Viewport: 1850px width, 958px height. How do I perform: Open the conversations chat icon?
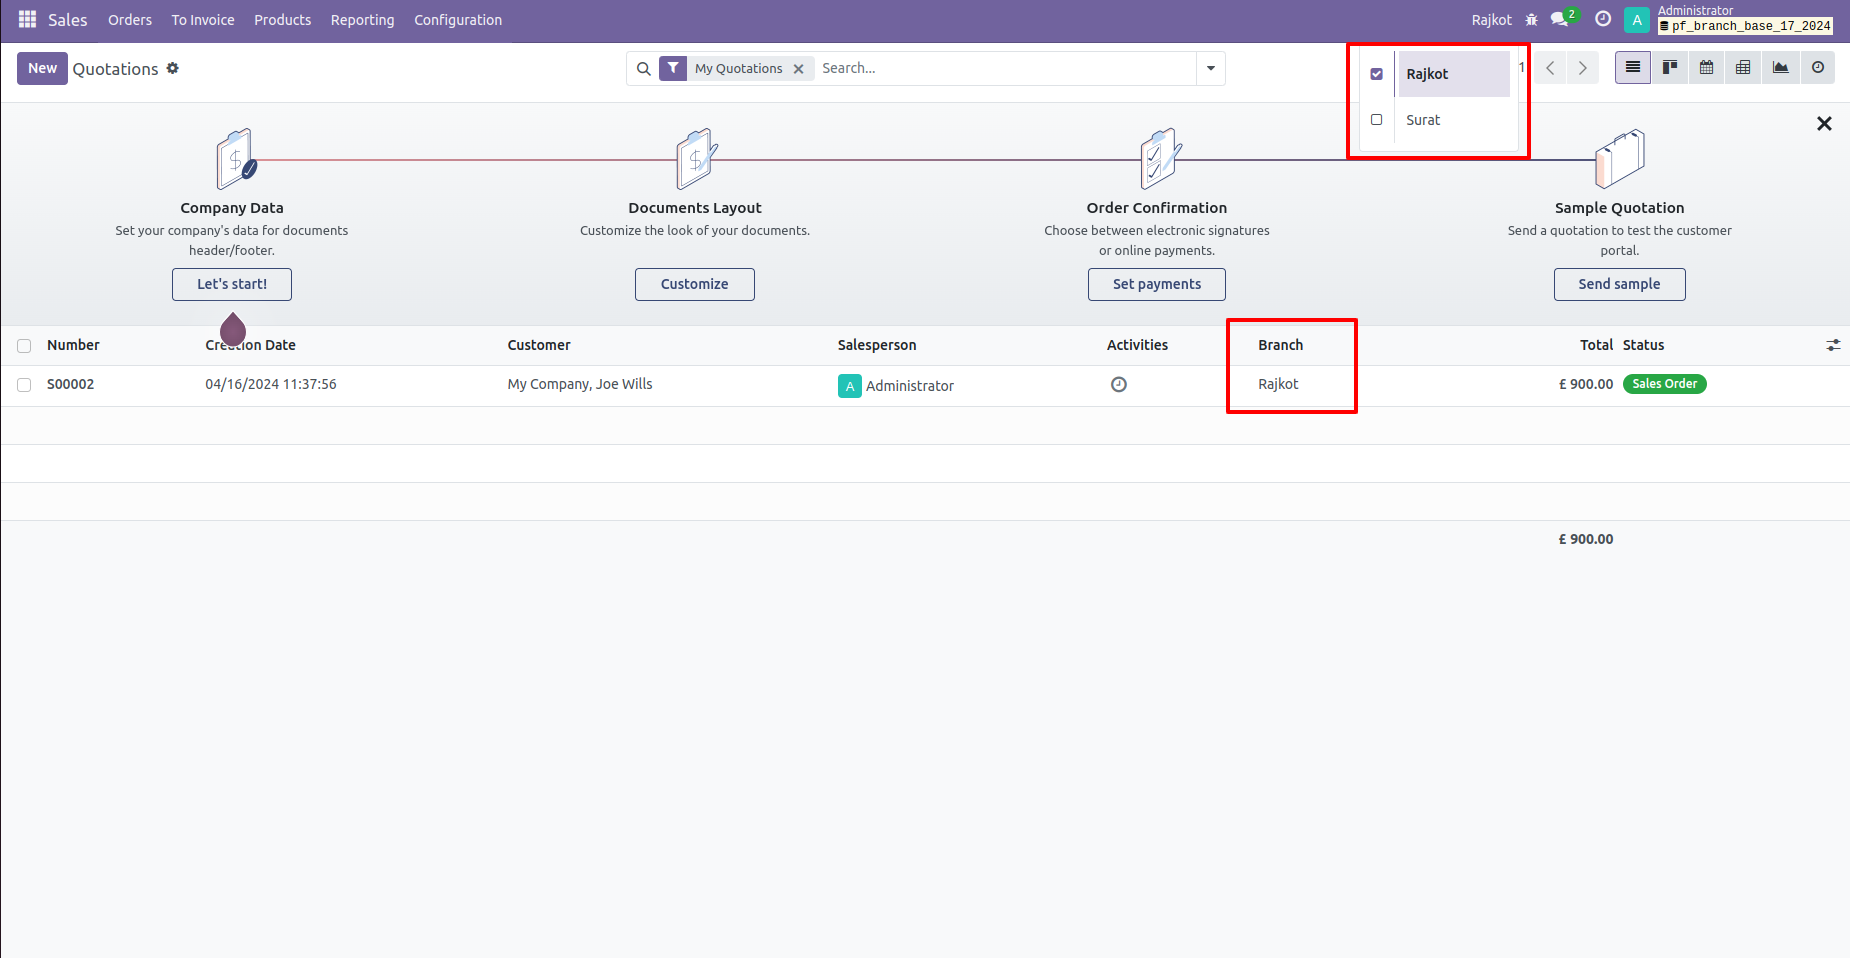click(1560, 20)
